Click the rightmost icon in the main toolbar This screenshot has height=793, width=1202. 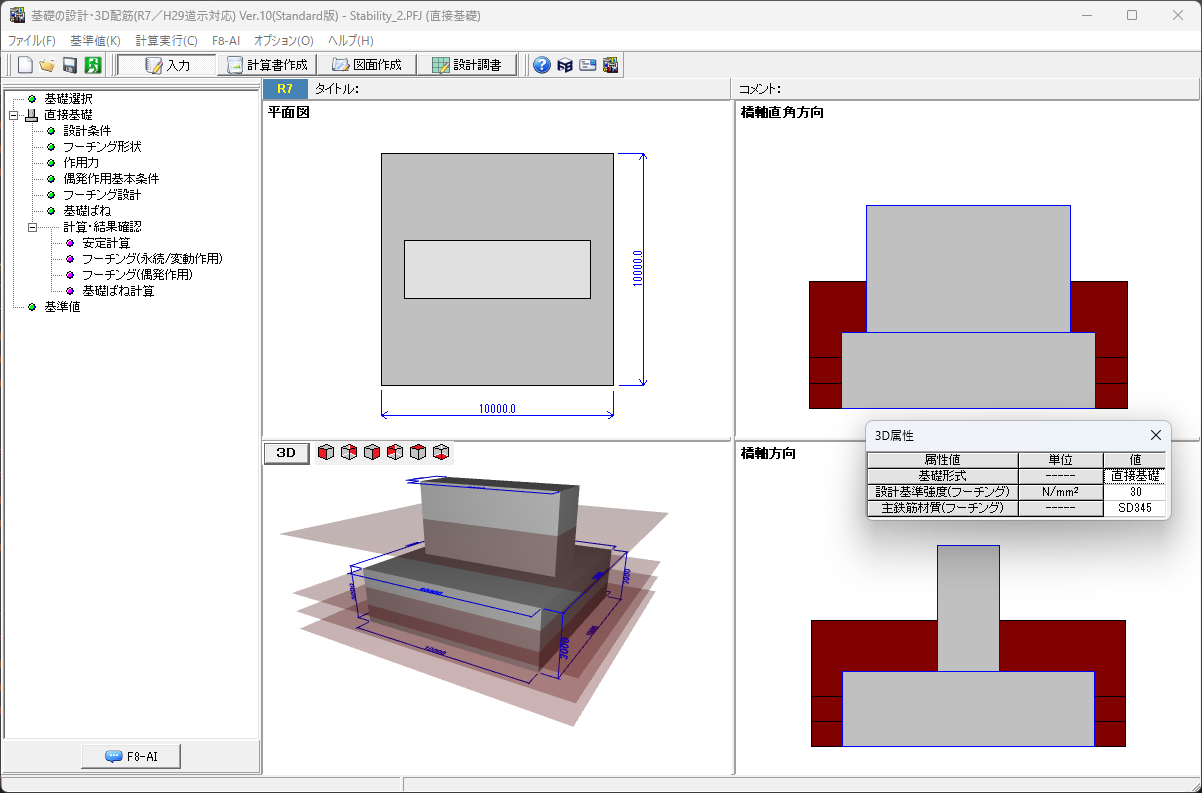tap(611, 65)
